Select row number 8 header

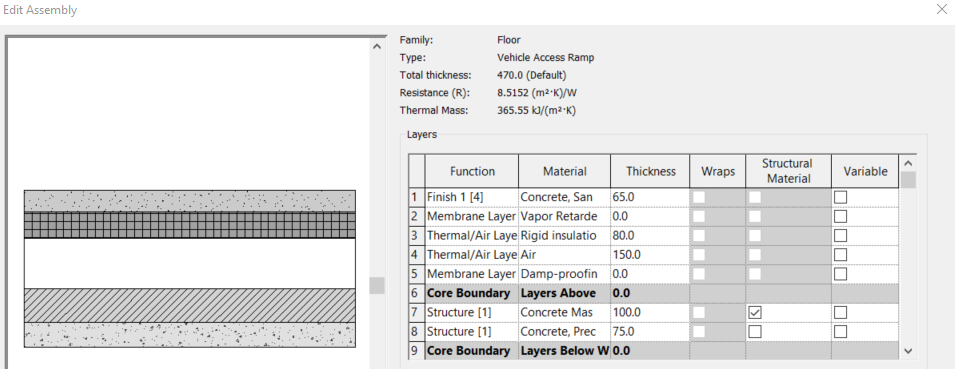click(x=417, y=332)
